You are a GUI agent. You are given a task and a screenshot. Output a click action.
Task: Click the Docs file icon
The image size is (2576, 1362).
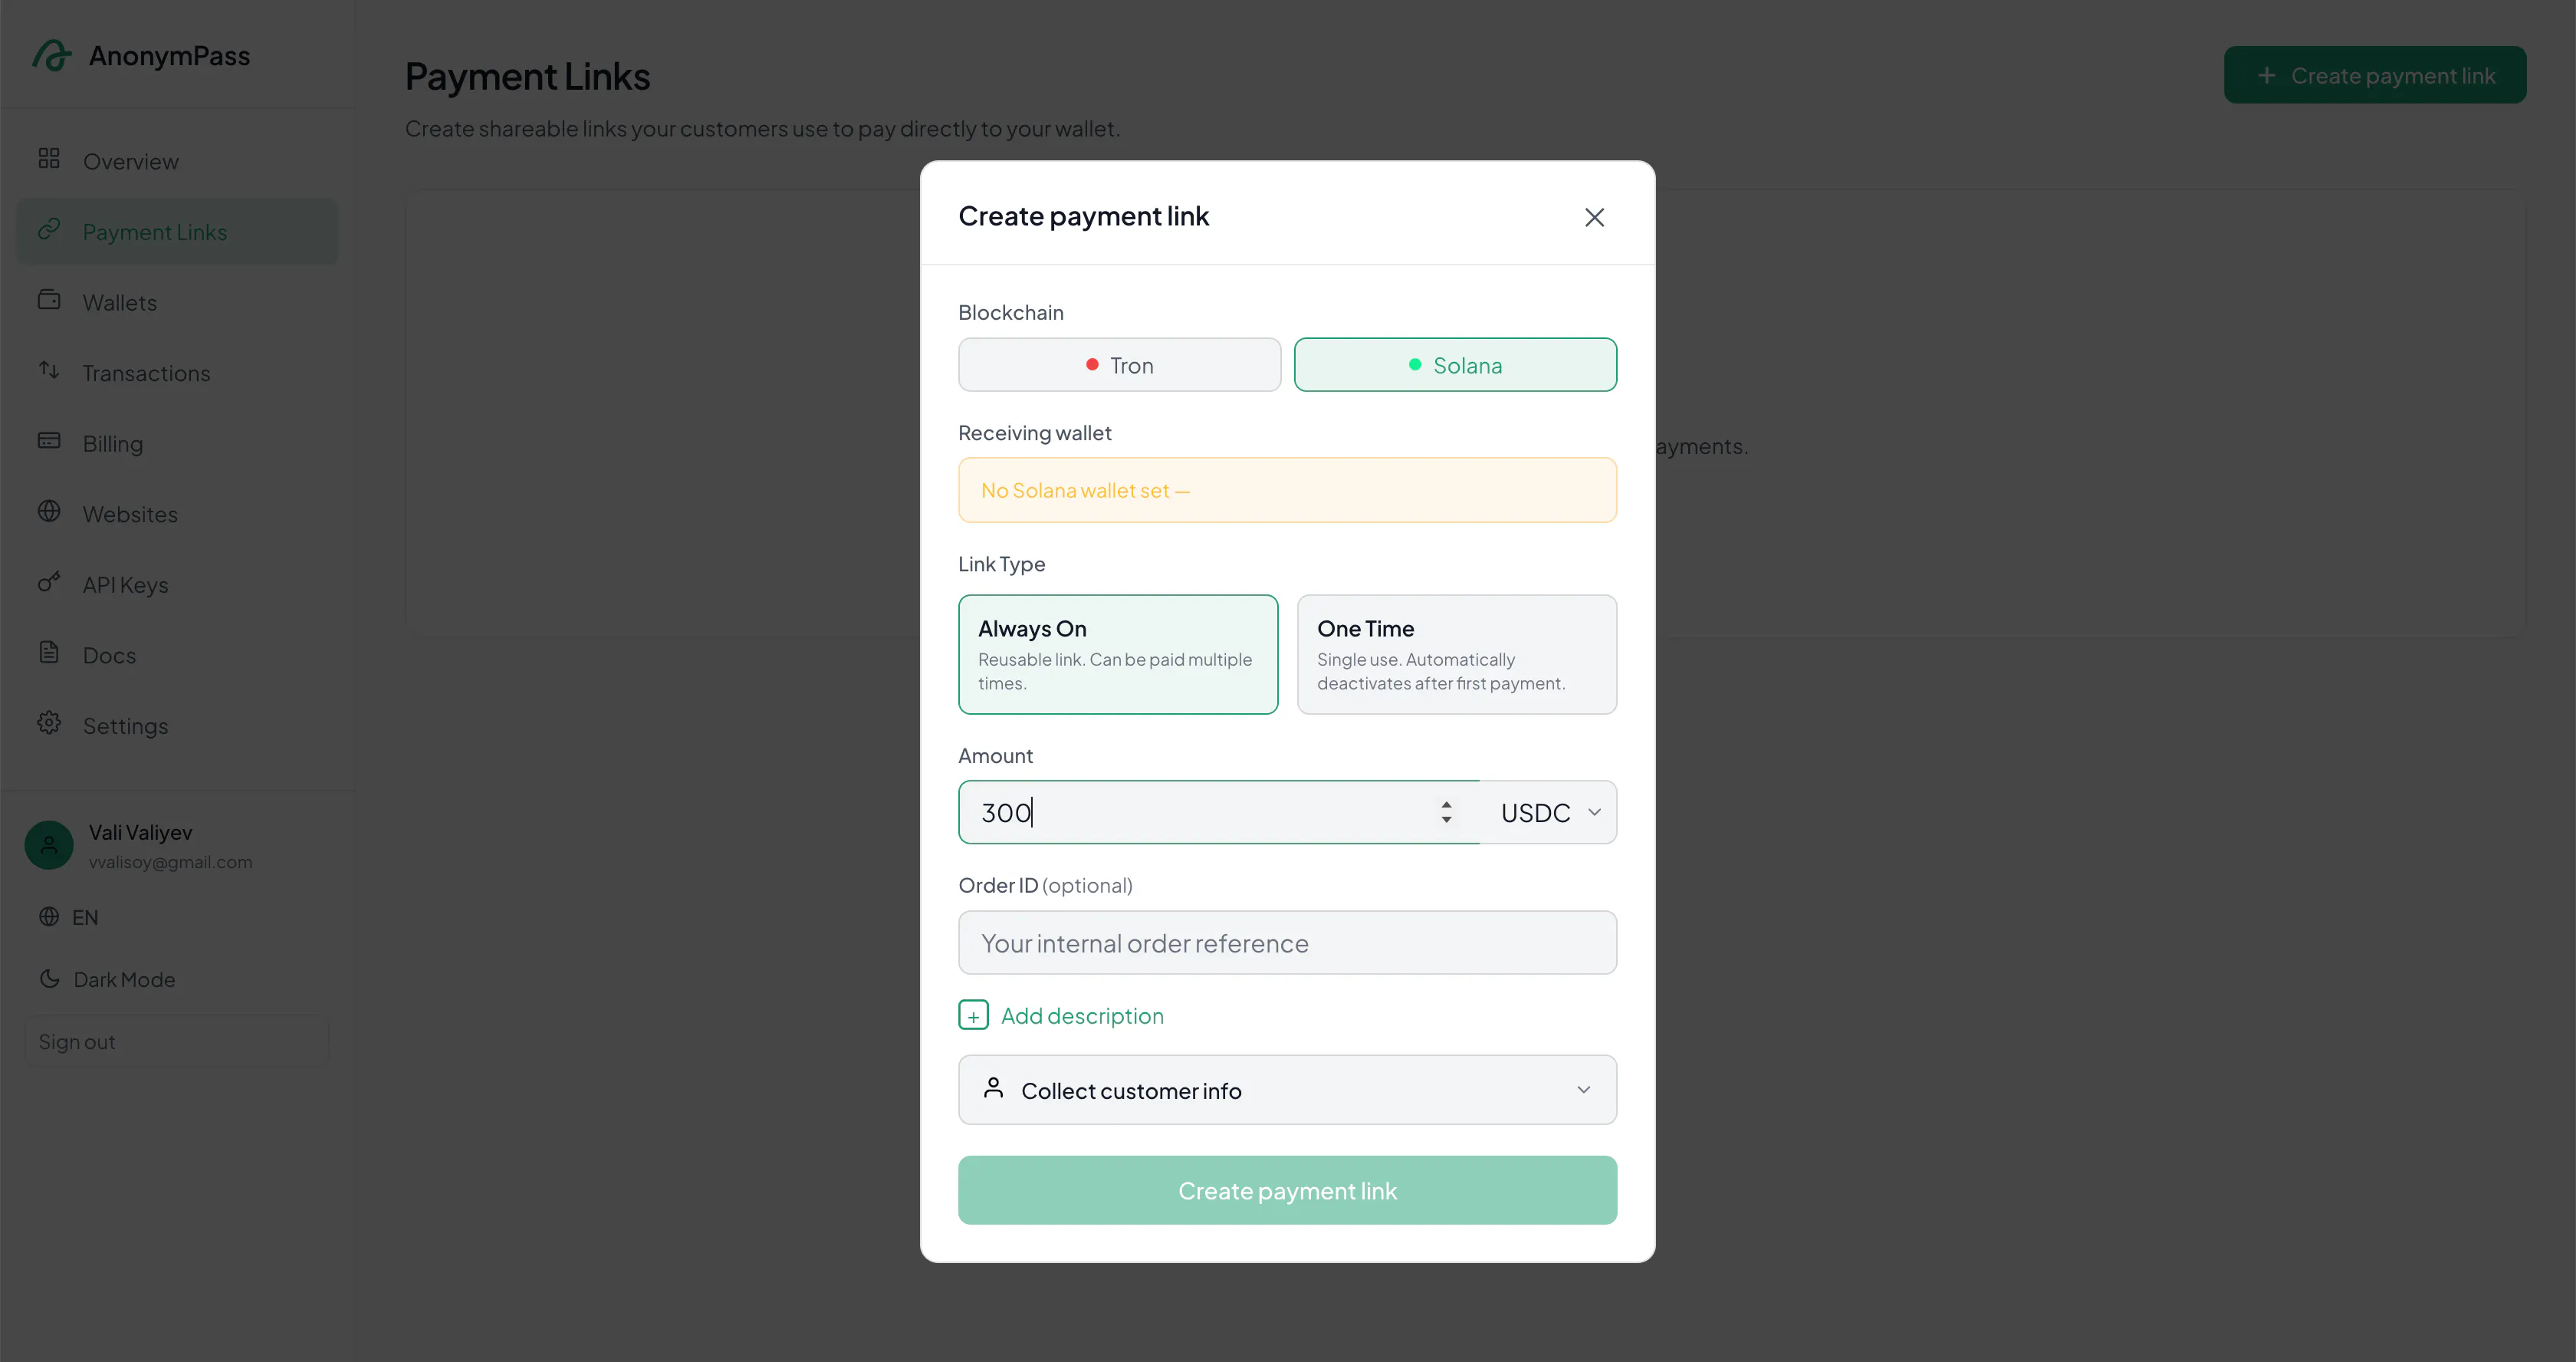49,653
